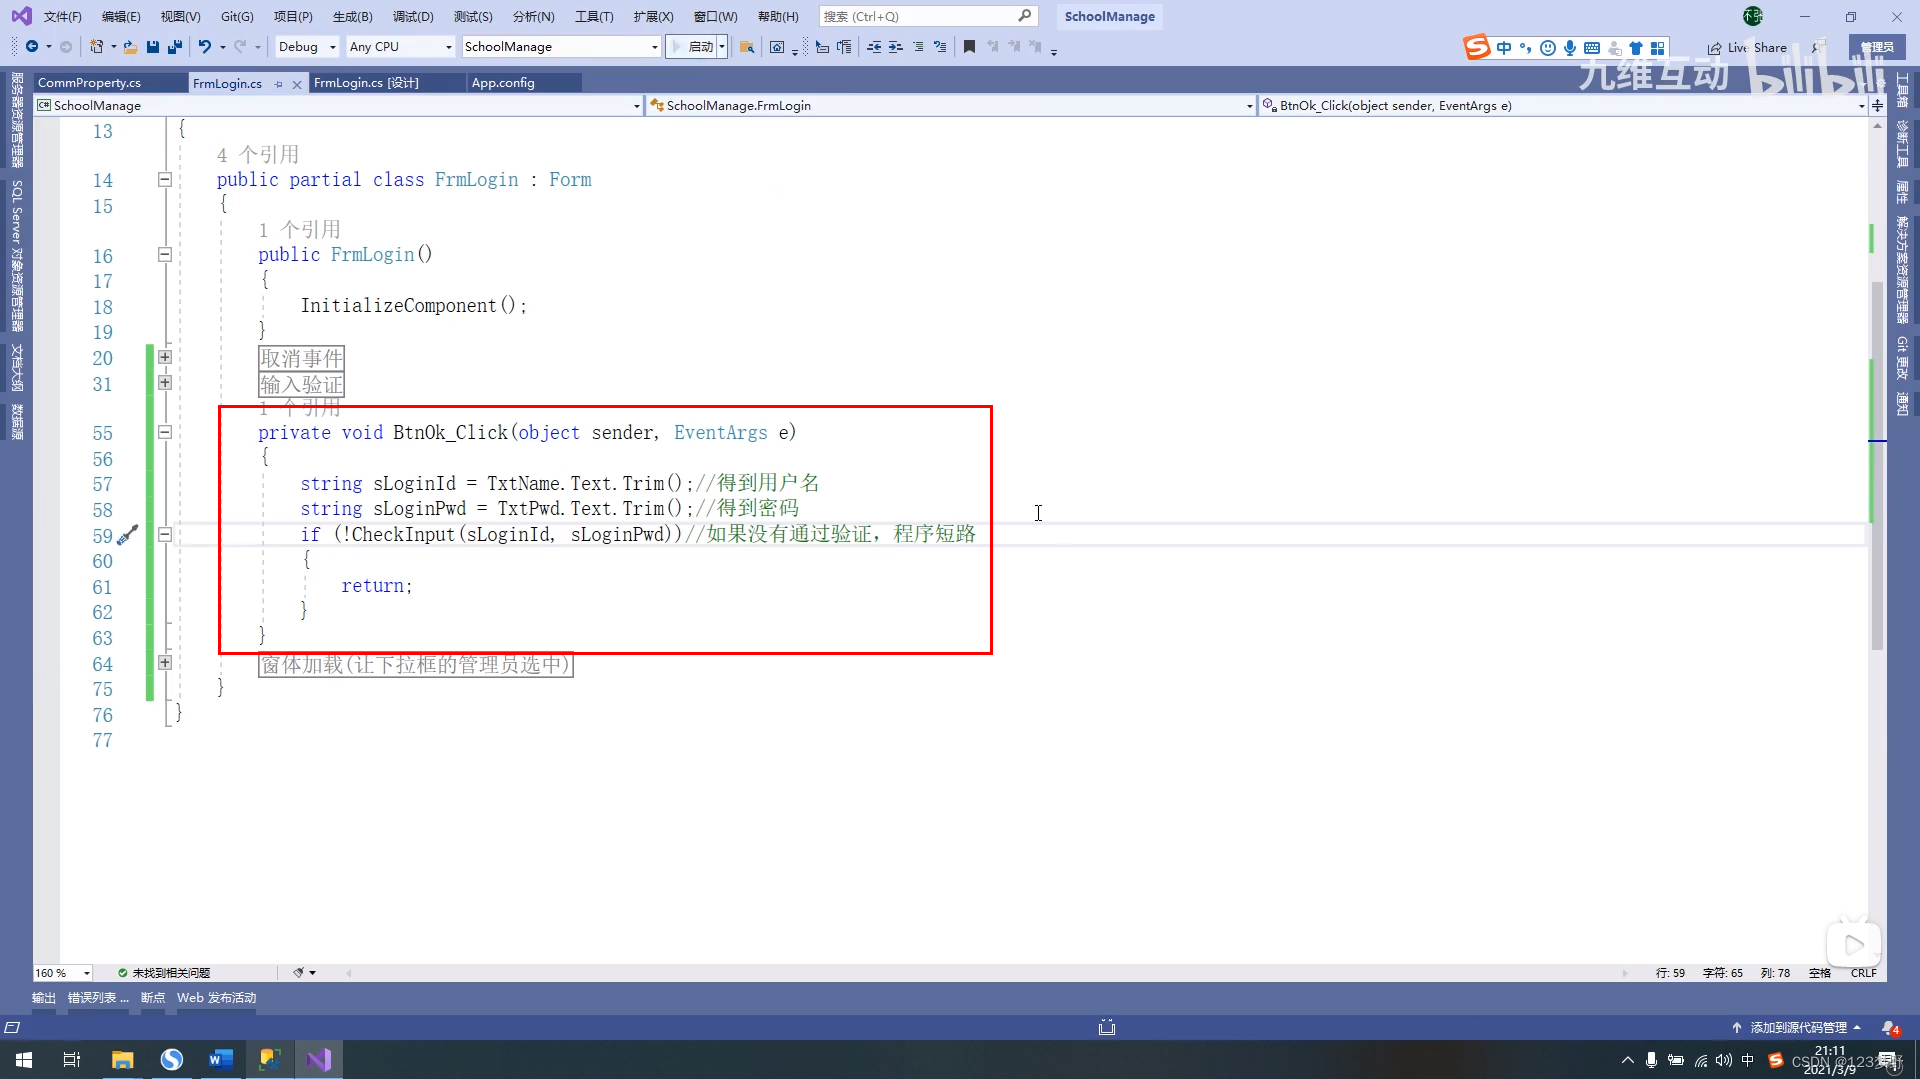Collapse the BtnOk_Click method at line 55
This screenshot has height=1079, width=1920.
(165, 433)
